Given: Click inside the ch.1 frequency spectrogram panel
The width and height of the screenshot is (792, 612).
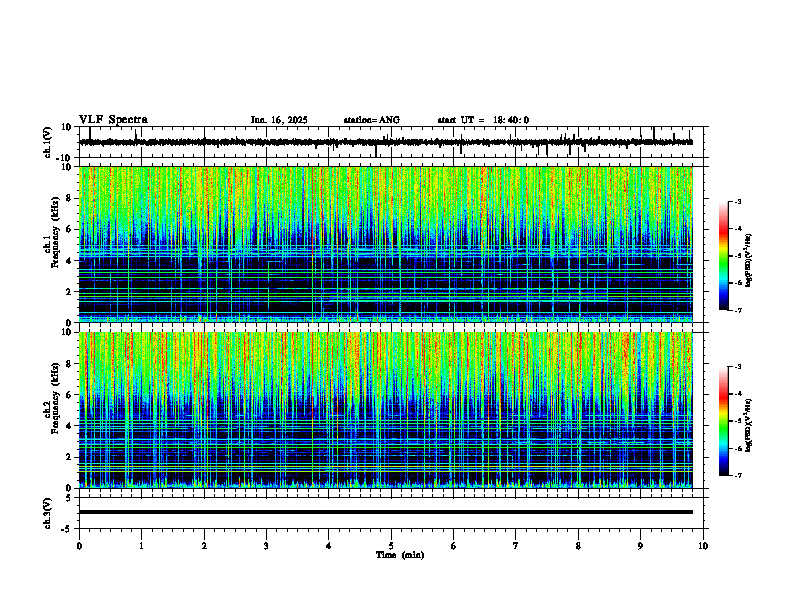Looking at the screenshot, I should [x=385, y=244].
